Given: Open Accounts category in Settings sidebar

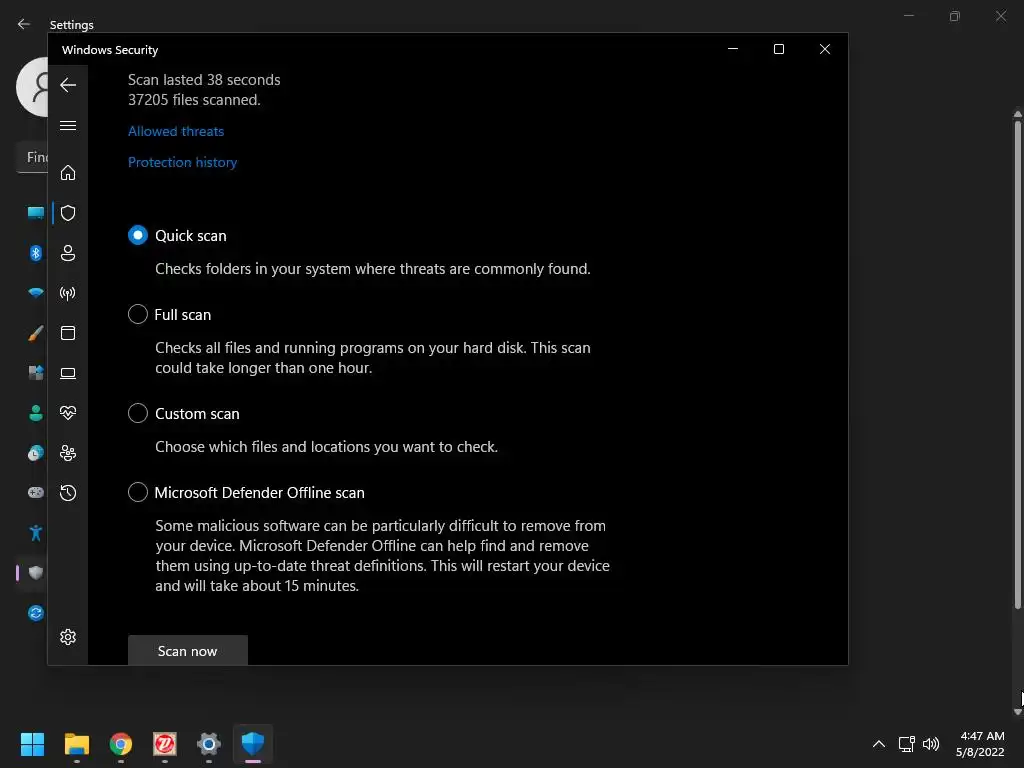Looking at the screenshot, I should (35, 413).
